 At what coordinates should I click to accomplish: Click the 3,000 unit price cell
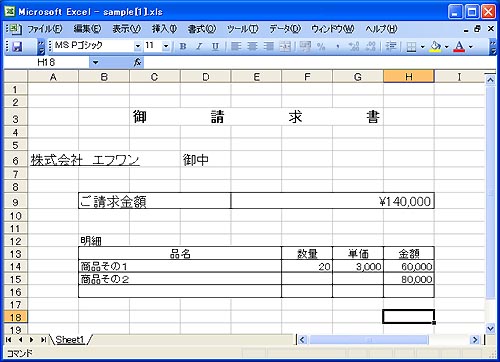[x=358, y=266]
